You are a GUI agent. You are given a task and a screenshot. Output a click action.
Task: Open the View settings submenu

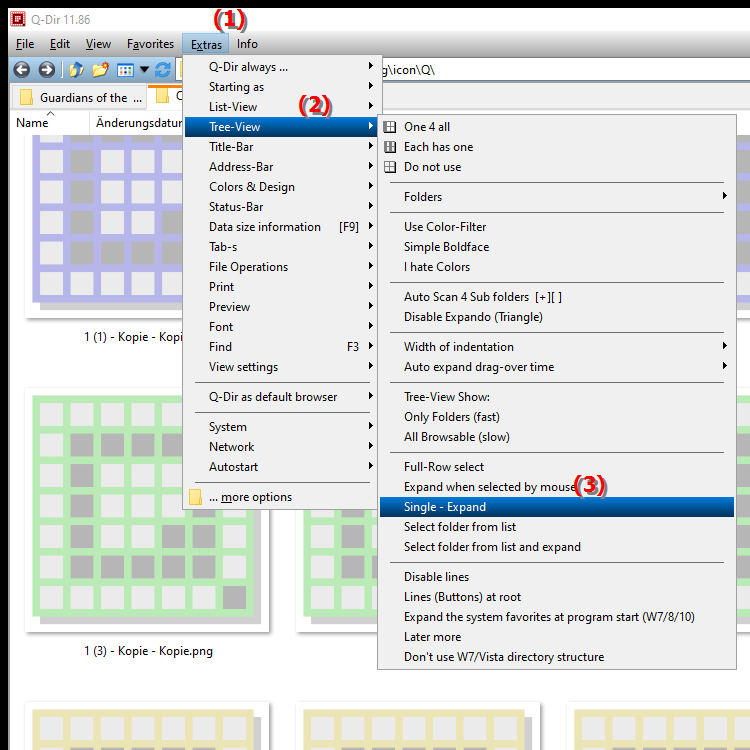(281, 367)
